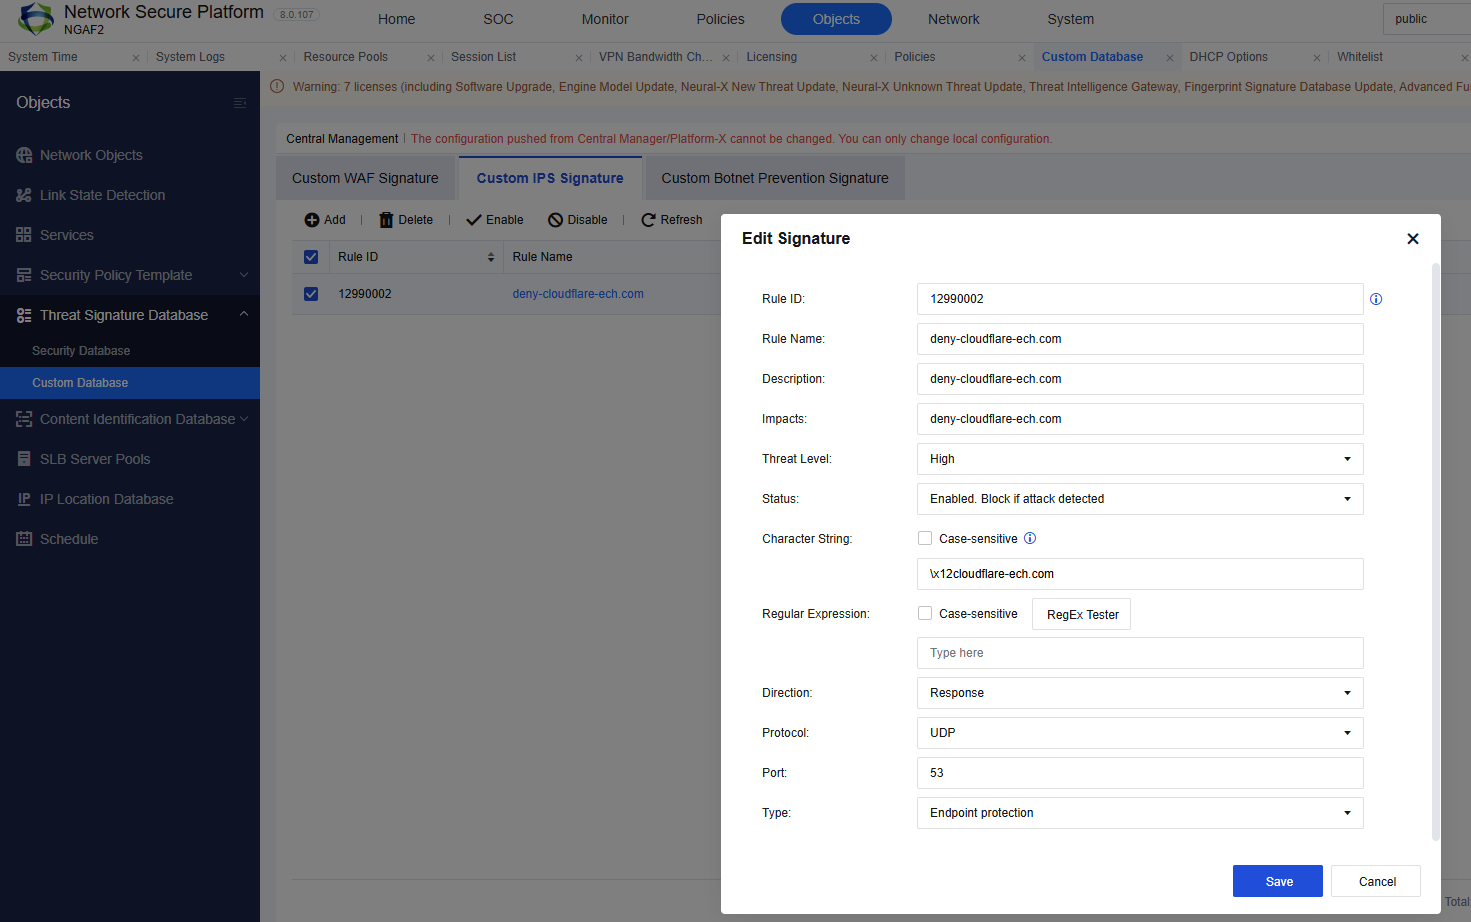Click the Network Secure Platform logo icon
The image size is (1471, 922).
36,18
